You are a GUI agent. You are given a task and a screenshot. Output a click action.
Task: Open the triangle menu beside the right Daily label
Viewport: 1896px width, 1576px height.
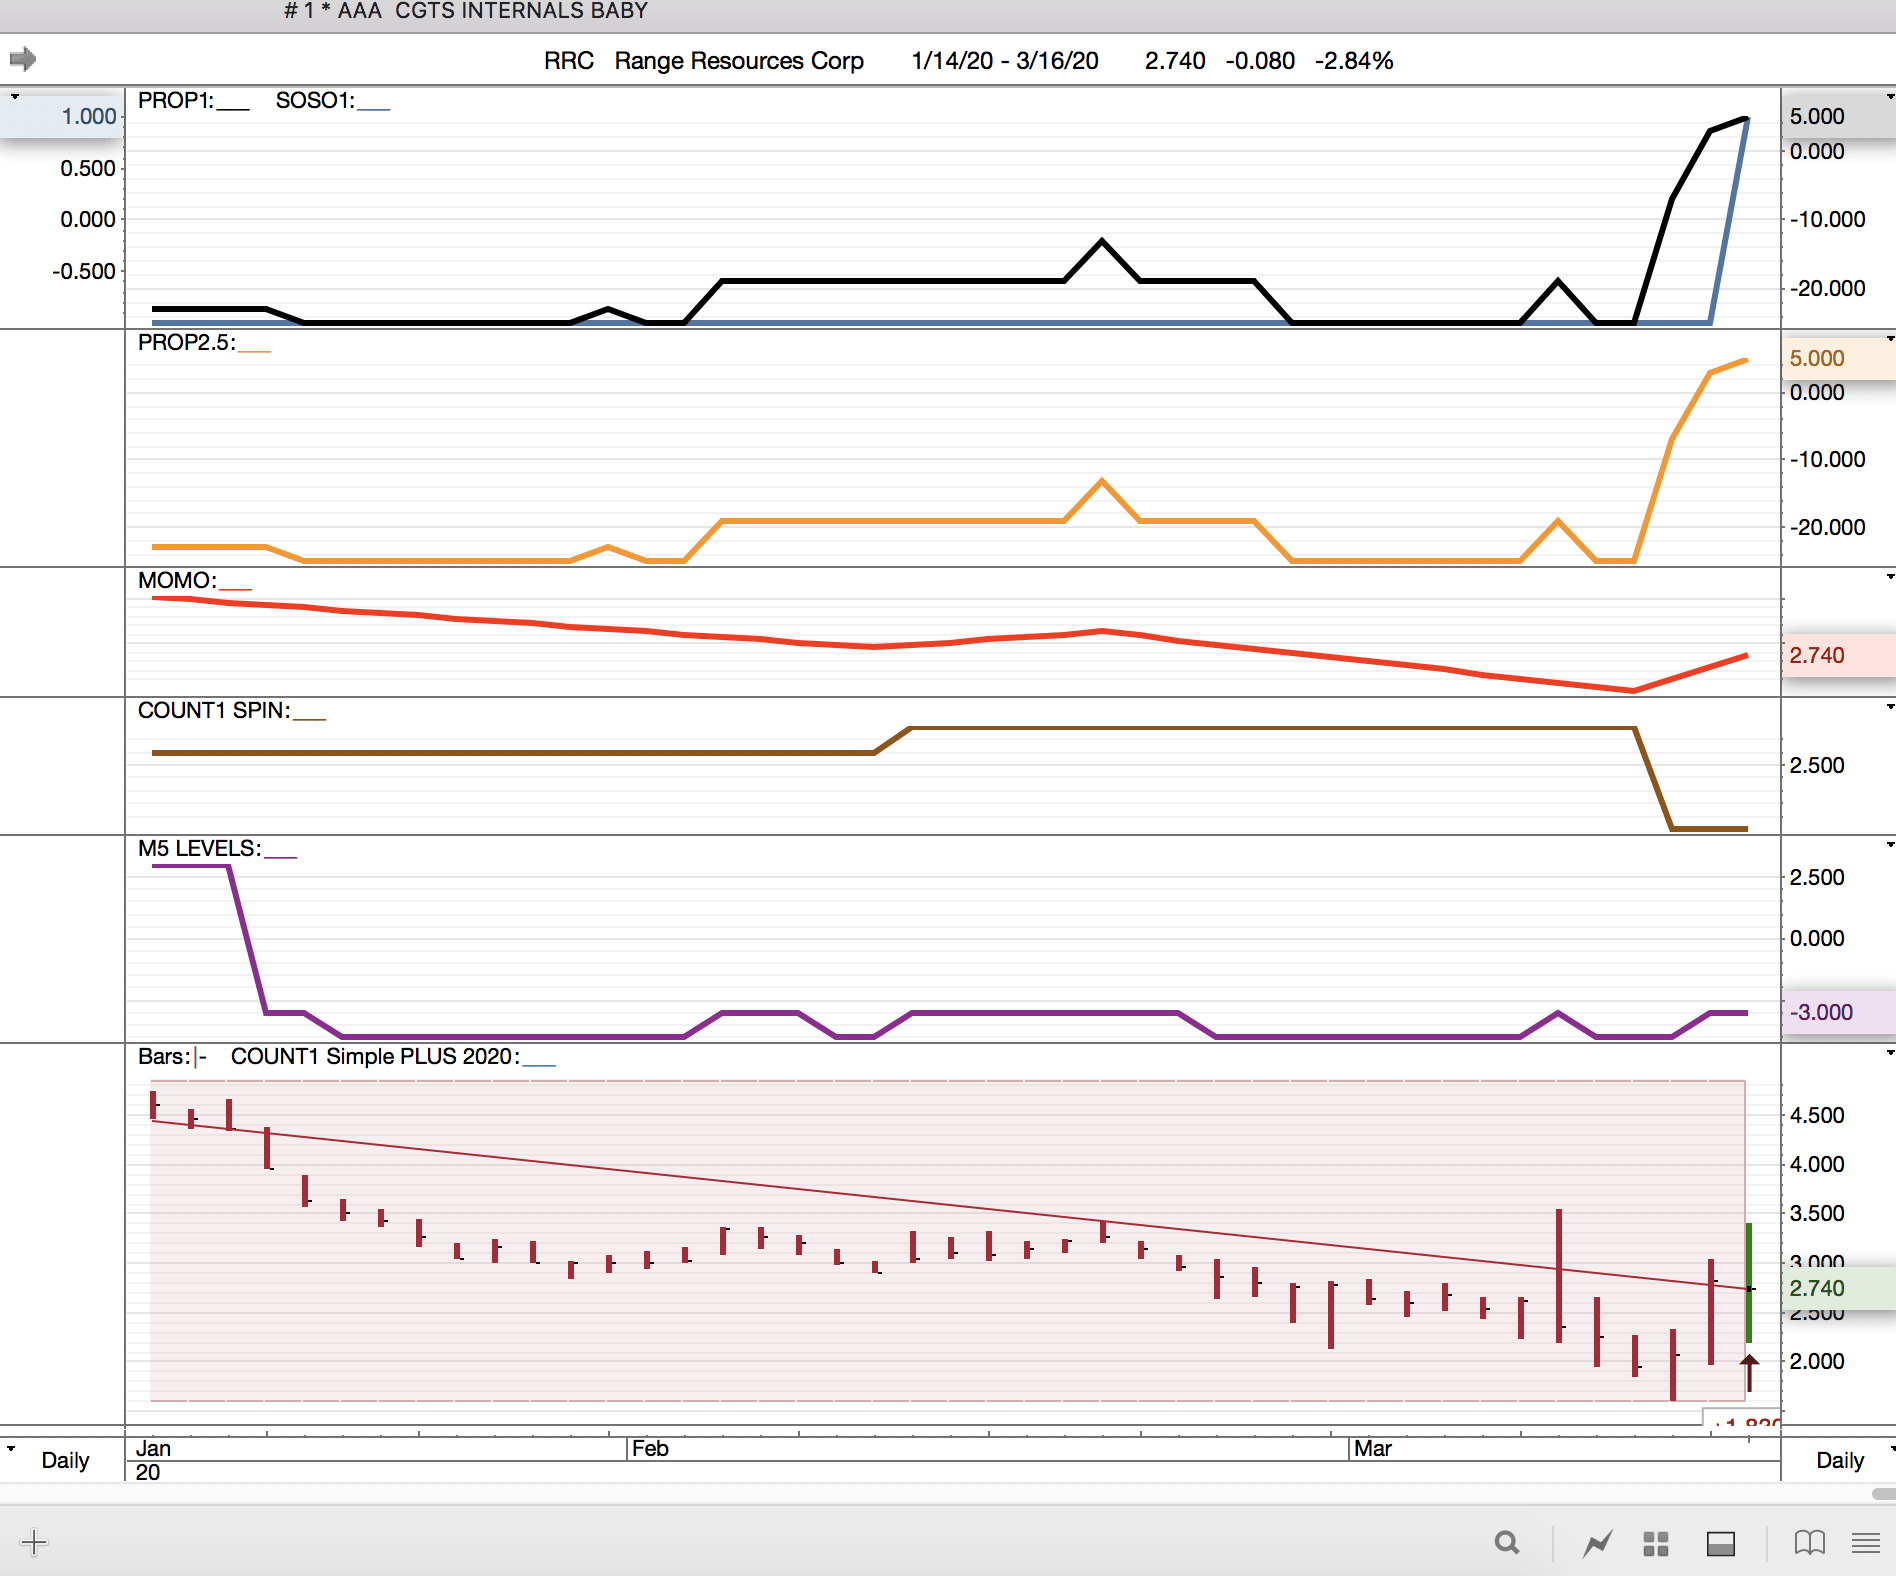(x=1890, y=1447)
